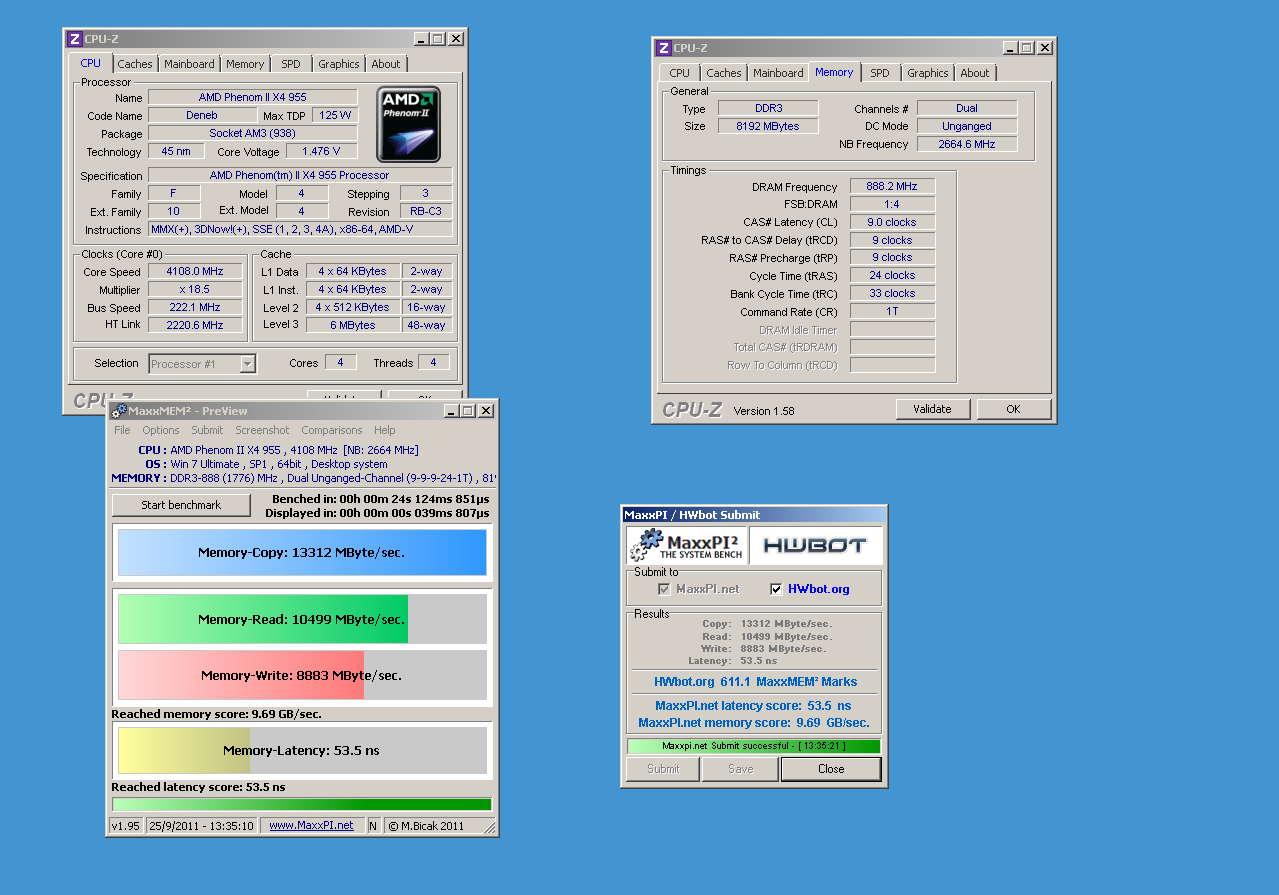Image resolution: width=1279 pixels, height=895 pixels.
Task: Click the Memory-Read 10499 MByte/sec bar
Action: point(302,619)
